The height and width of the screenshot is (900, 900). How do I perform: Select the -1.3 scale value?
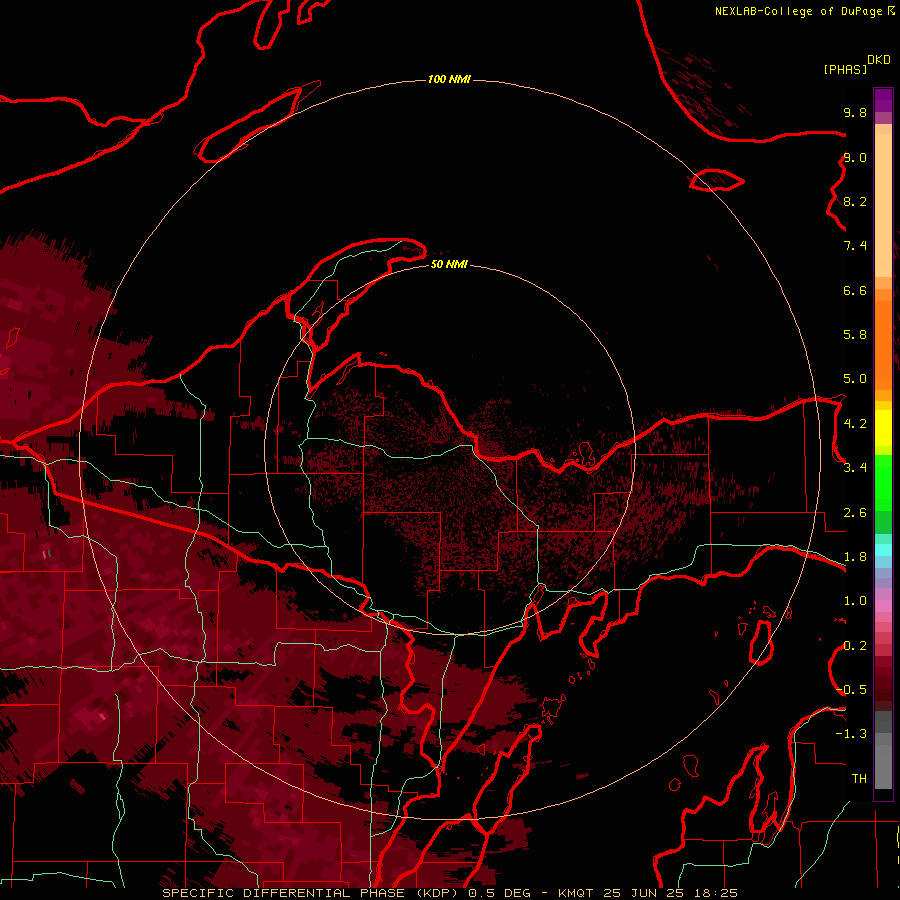click(851, 734)
